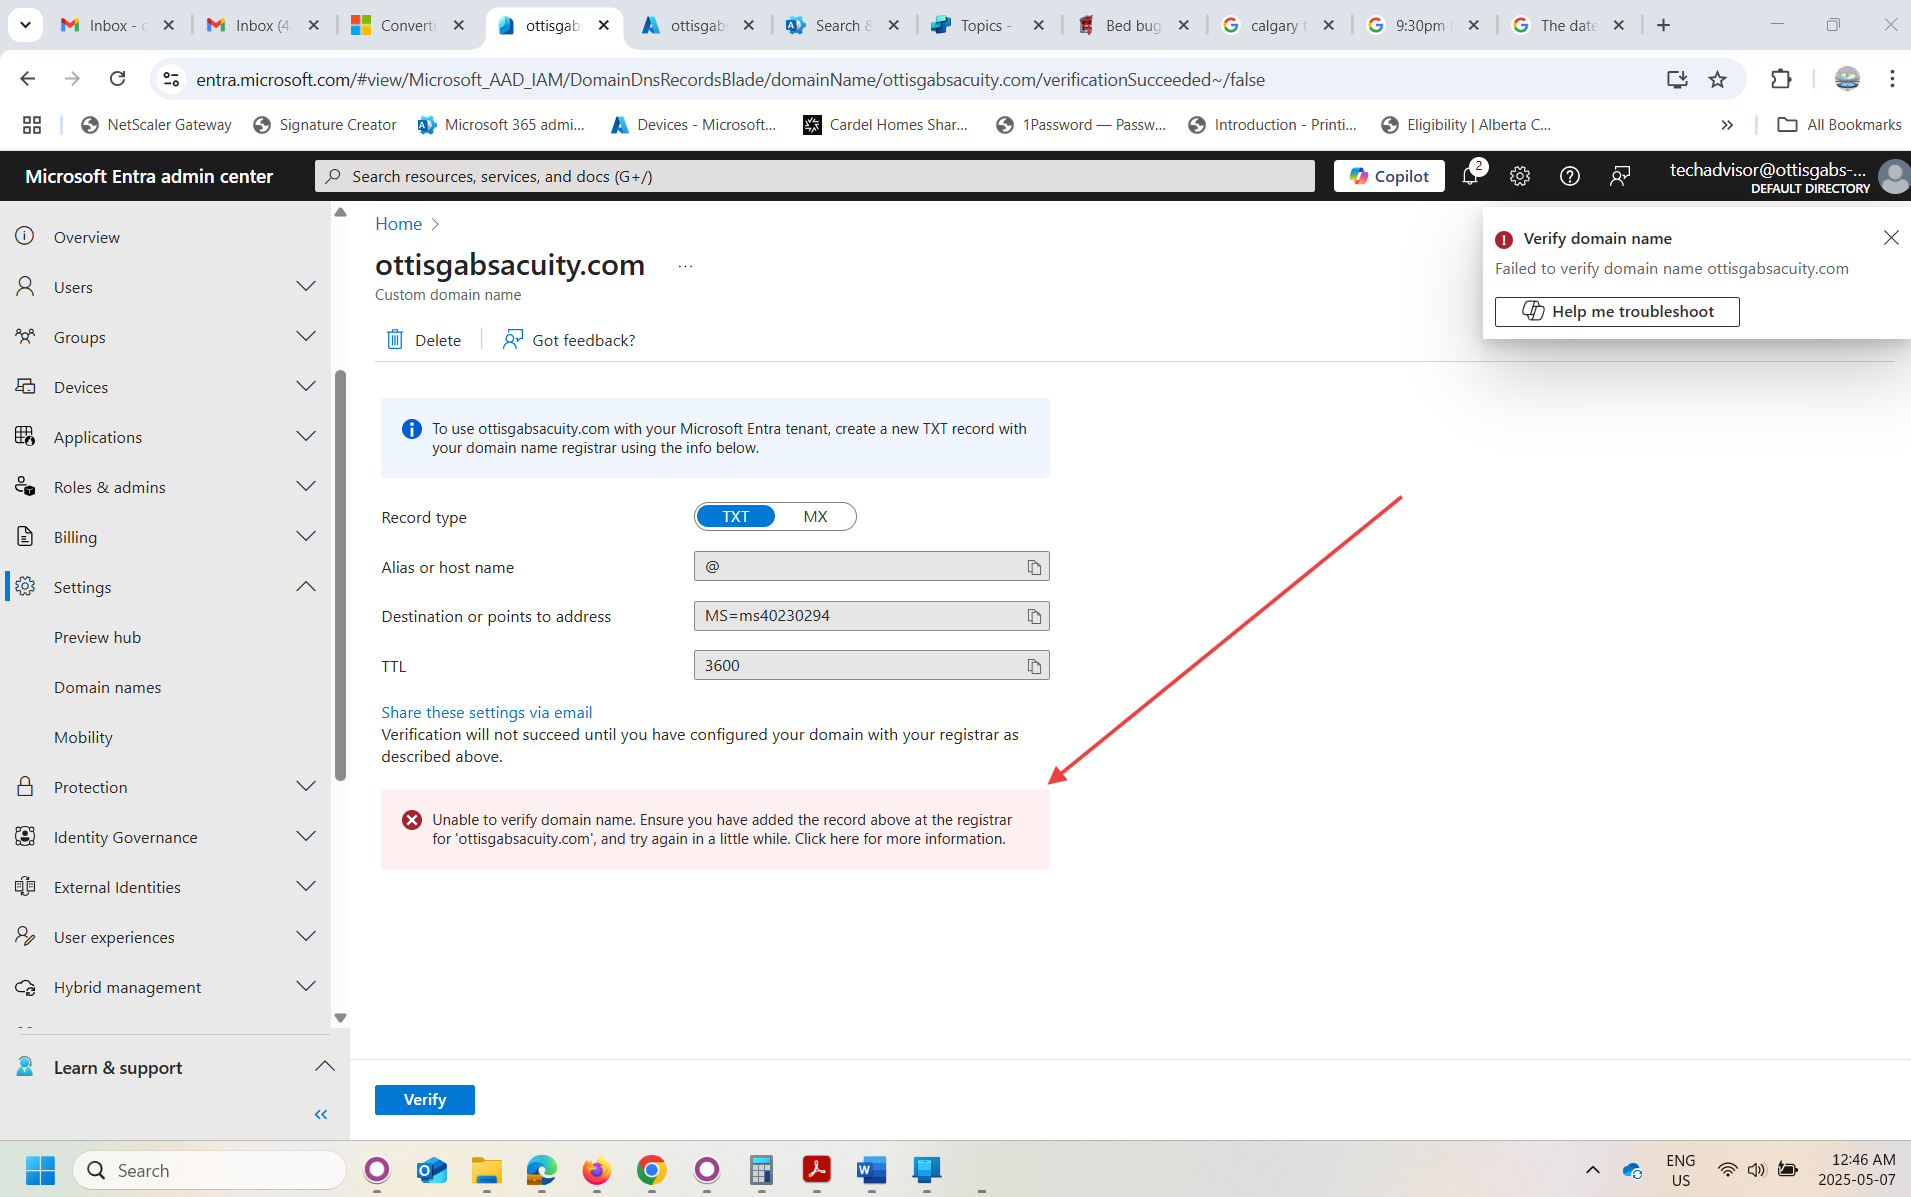
Task: Expand the Users menu section
Action: [306, 287]
